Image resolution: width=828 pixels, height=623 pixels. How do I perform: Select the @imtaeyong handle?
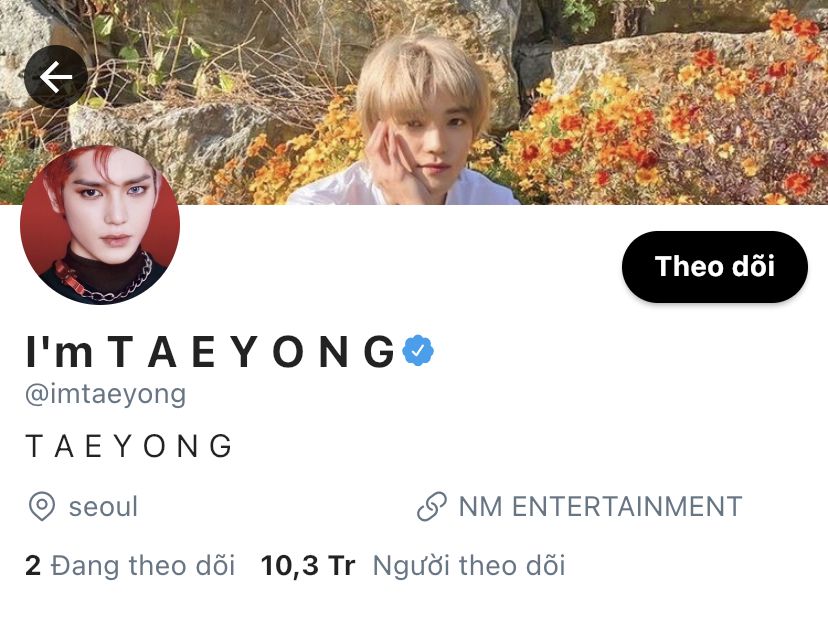(106, 394)
